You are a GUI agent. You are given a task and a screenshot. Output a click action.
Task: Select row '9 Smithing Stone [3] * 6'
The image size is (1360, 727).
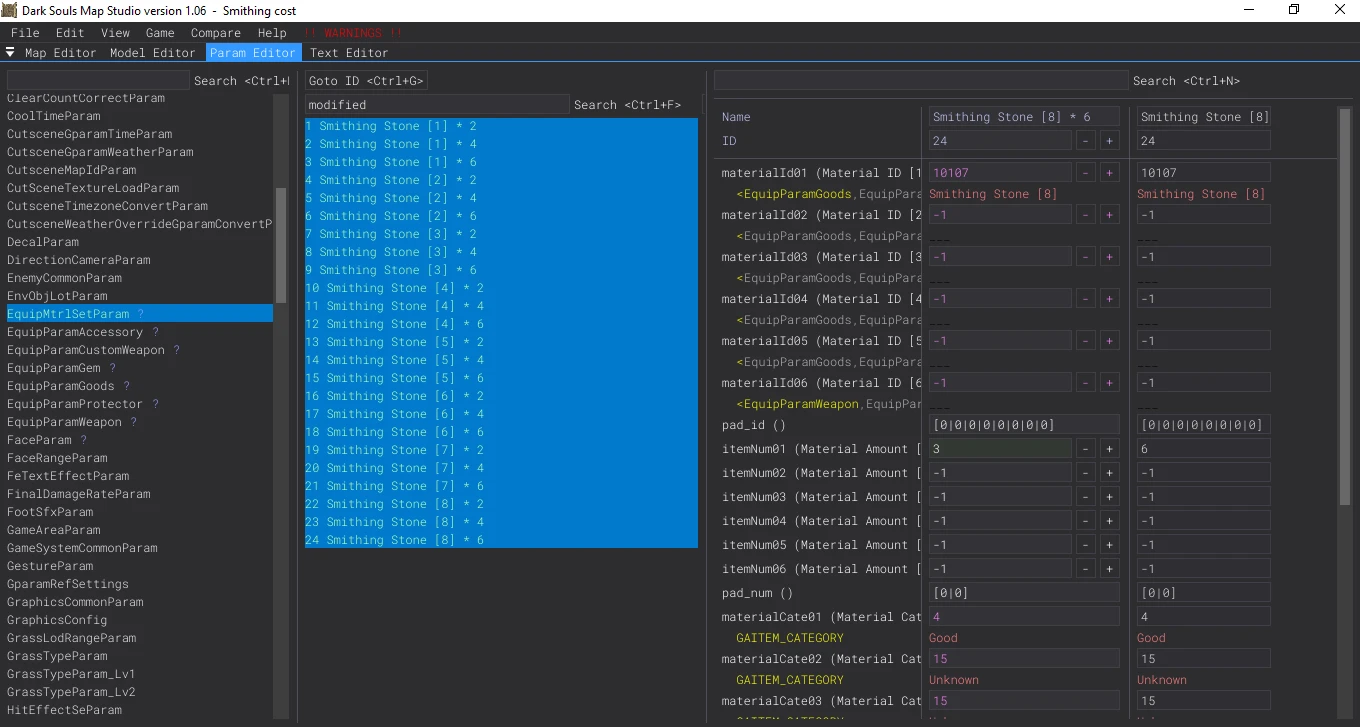click(501, 270)
